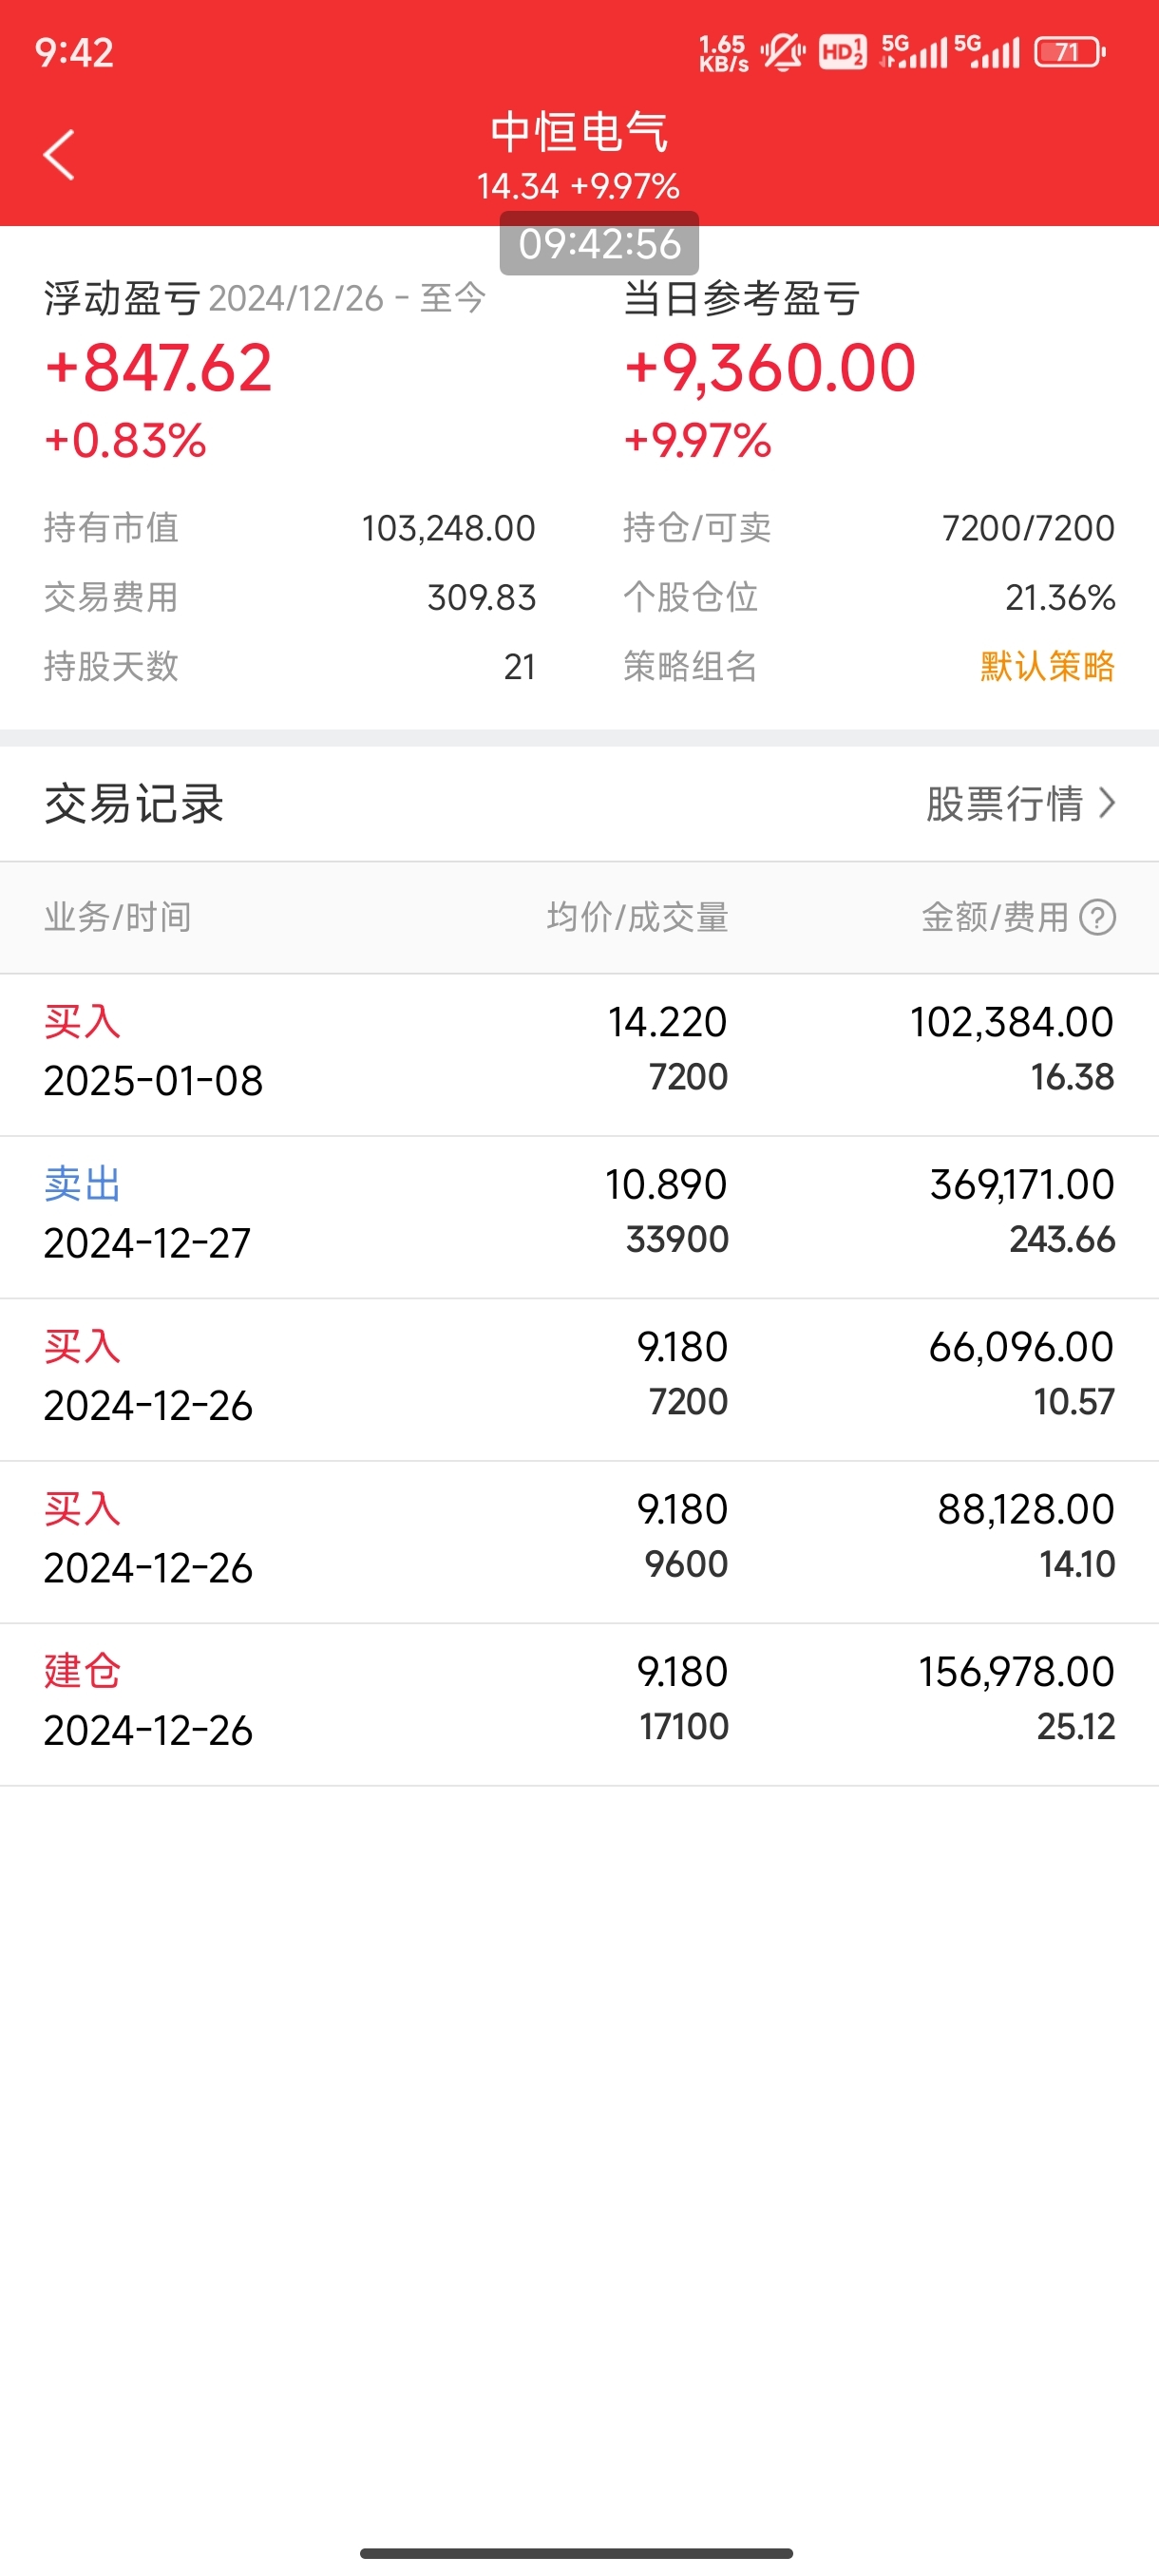Tap the back arrow icon
This screenshot has width=1159, height=2576.
click(x=60, y=155)
